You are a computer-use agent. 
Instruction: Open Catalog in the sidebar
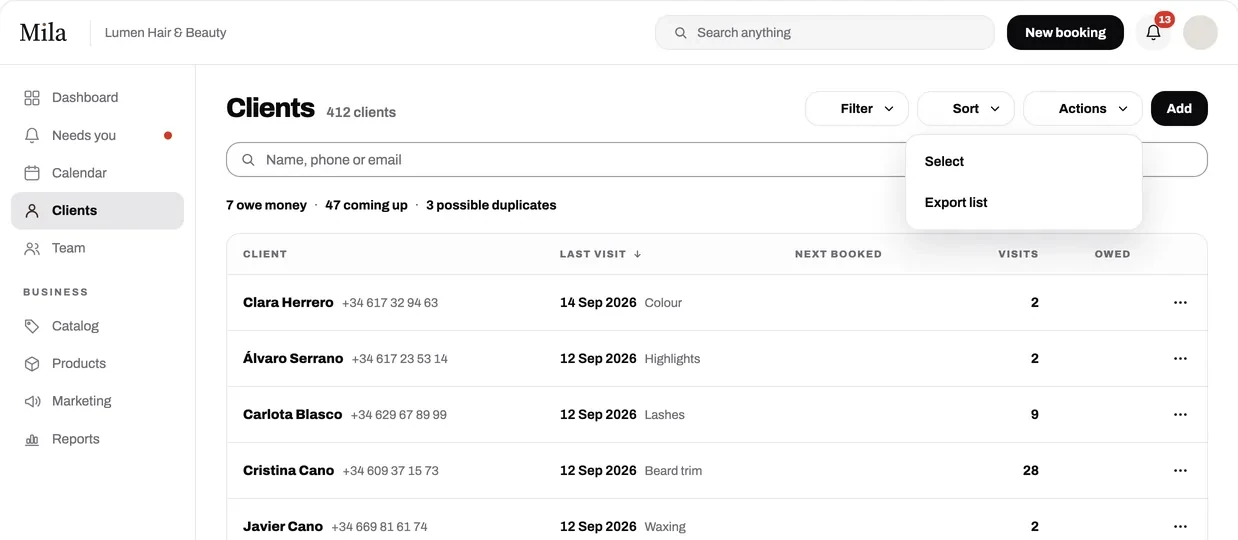click(97, 326)
